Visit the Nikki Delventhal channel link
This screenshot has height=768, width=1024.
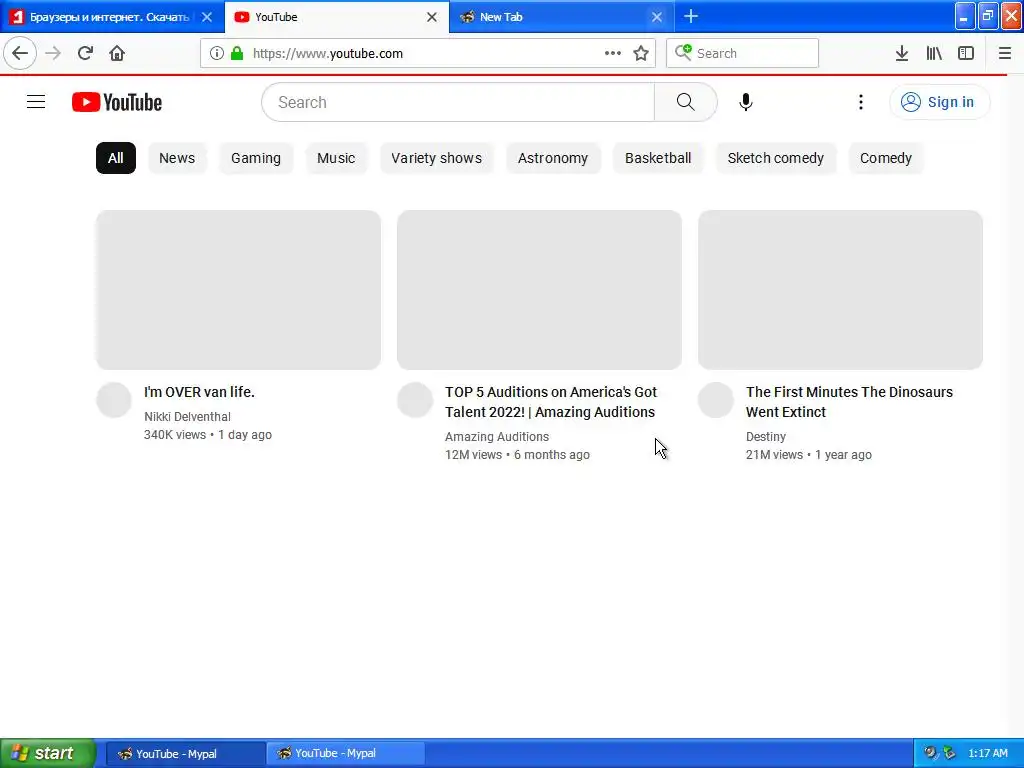tap(187, 417)
